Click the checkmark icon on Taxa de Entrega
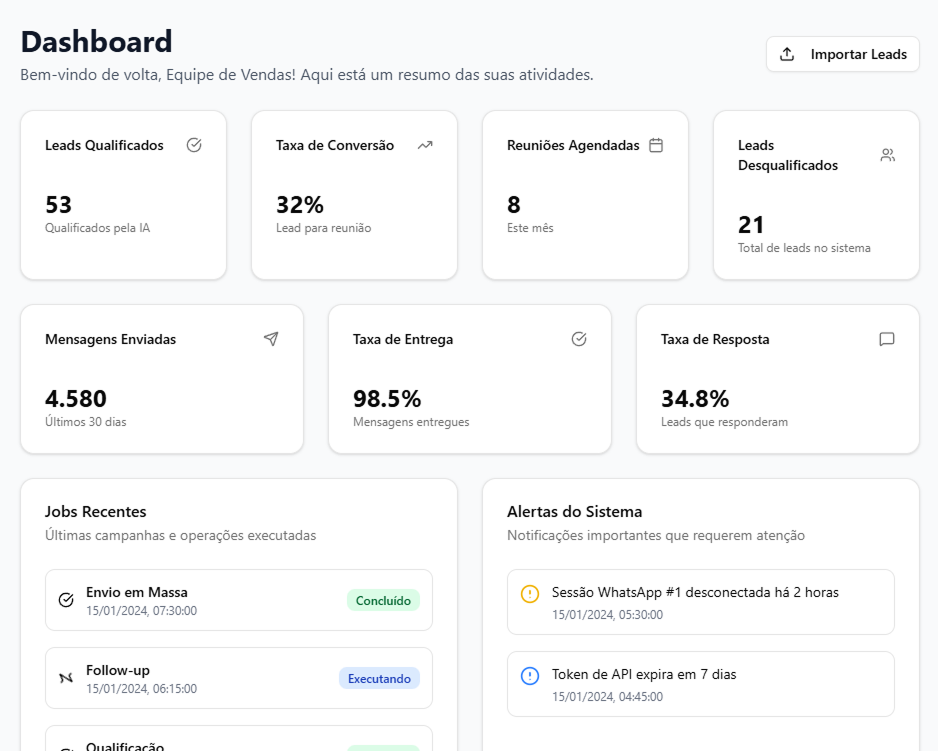The image size is (938, 751). (579, 339)
